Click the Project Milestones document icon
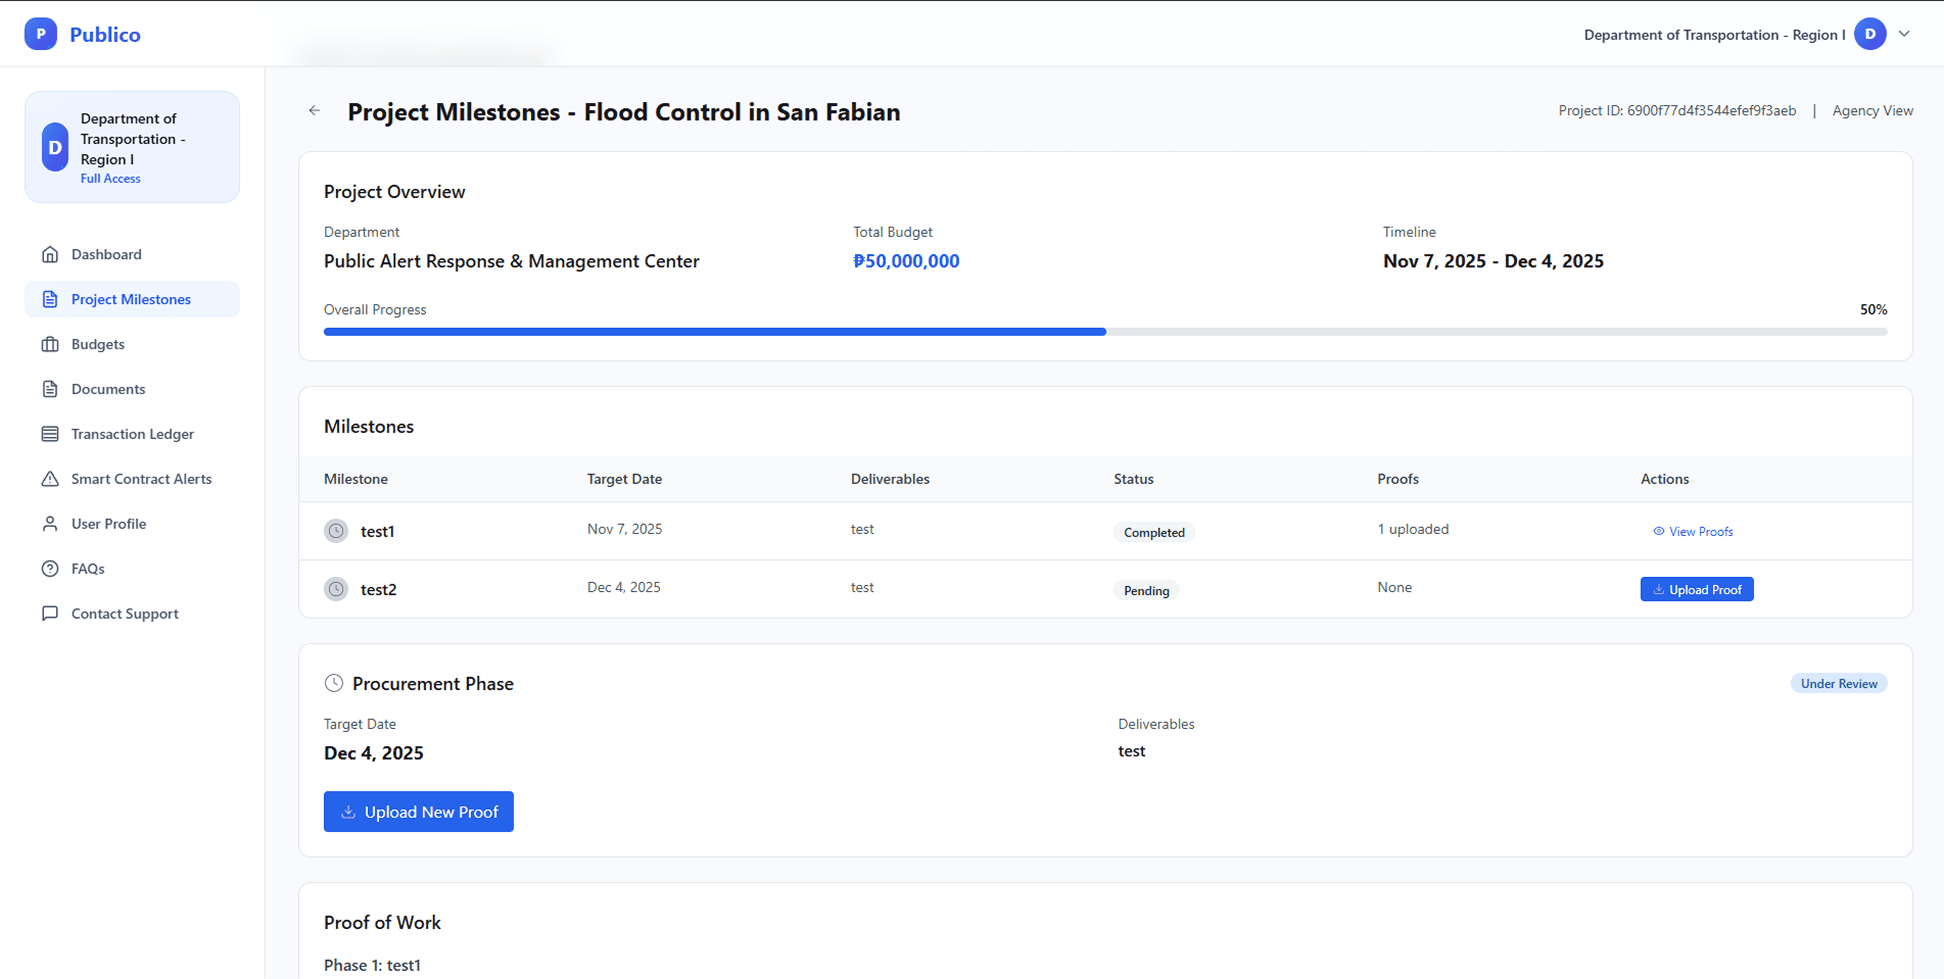Image resolution: width=1944 pixels, height=979 pixels. click(50, 299)
